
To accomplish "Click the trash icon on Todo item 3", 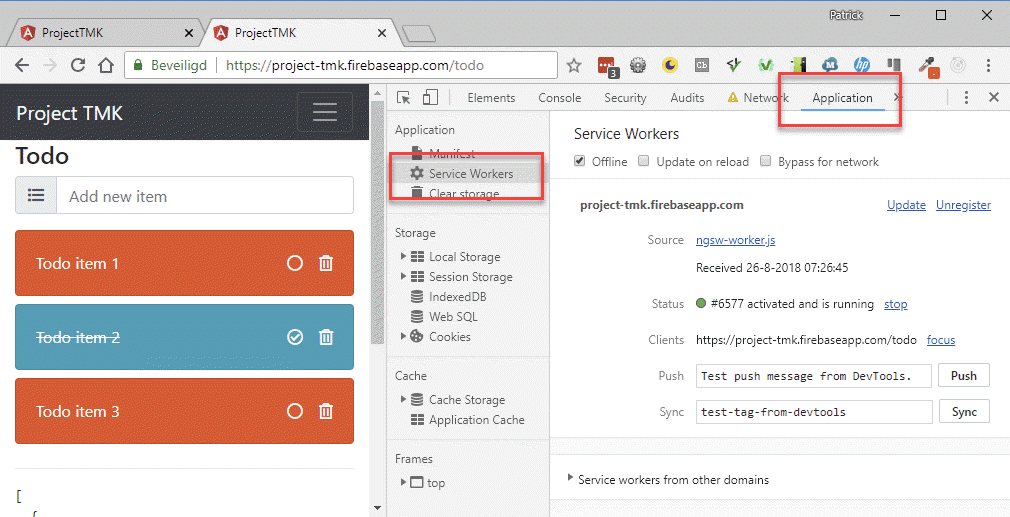I will 326,411.
